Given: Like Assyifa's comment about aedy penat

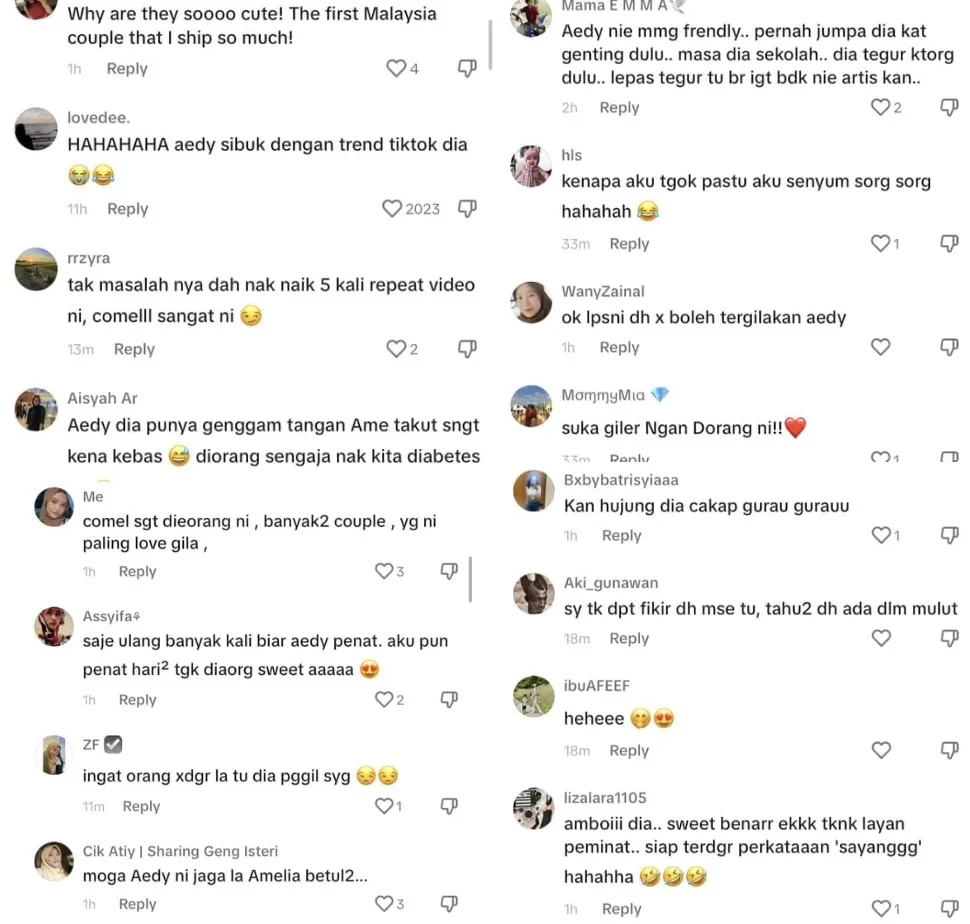Looking at the screenshot, I should (x=384, y=699).
